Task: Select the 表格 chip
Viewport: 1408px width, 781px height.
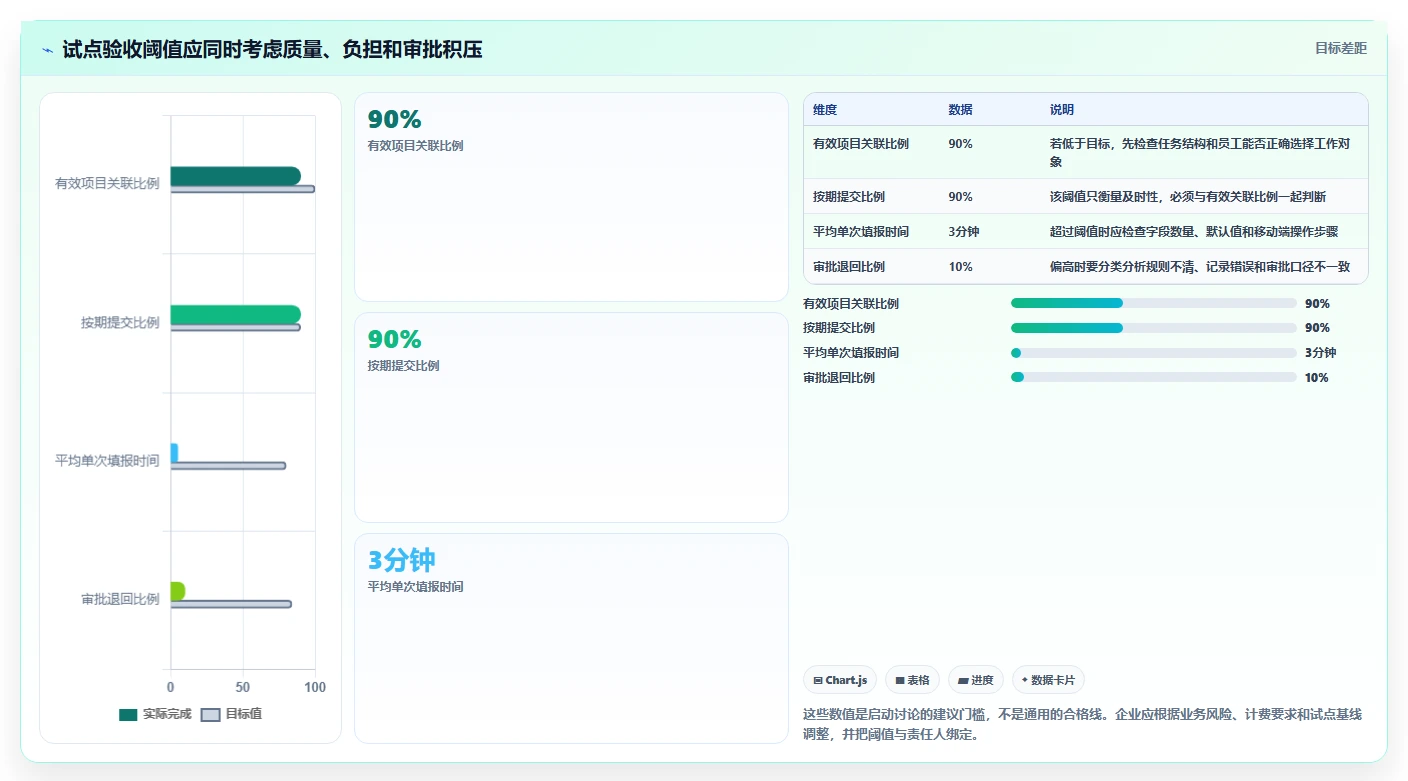Action: (912, 680)
